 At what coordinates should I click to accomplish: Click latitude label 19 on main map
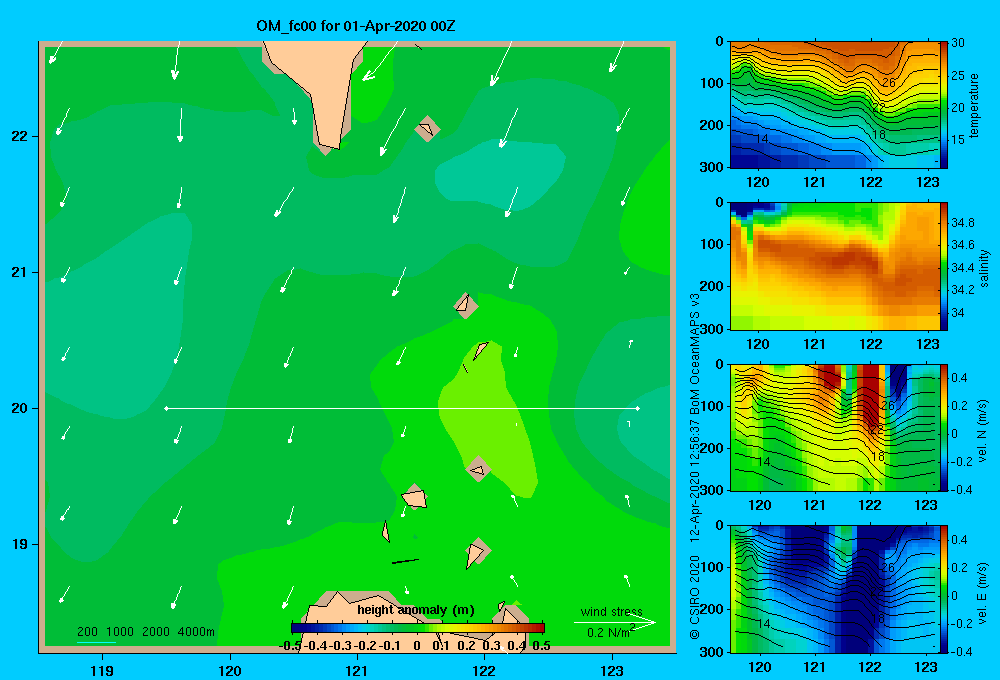[x=20, y=544]
